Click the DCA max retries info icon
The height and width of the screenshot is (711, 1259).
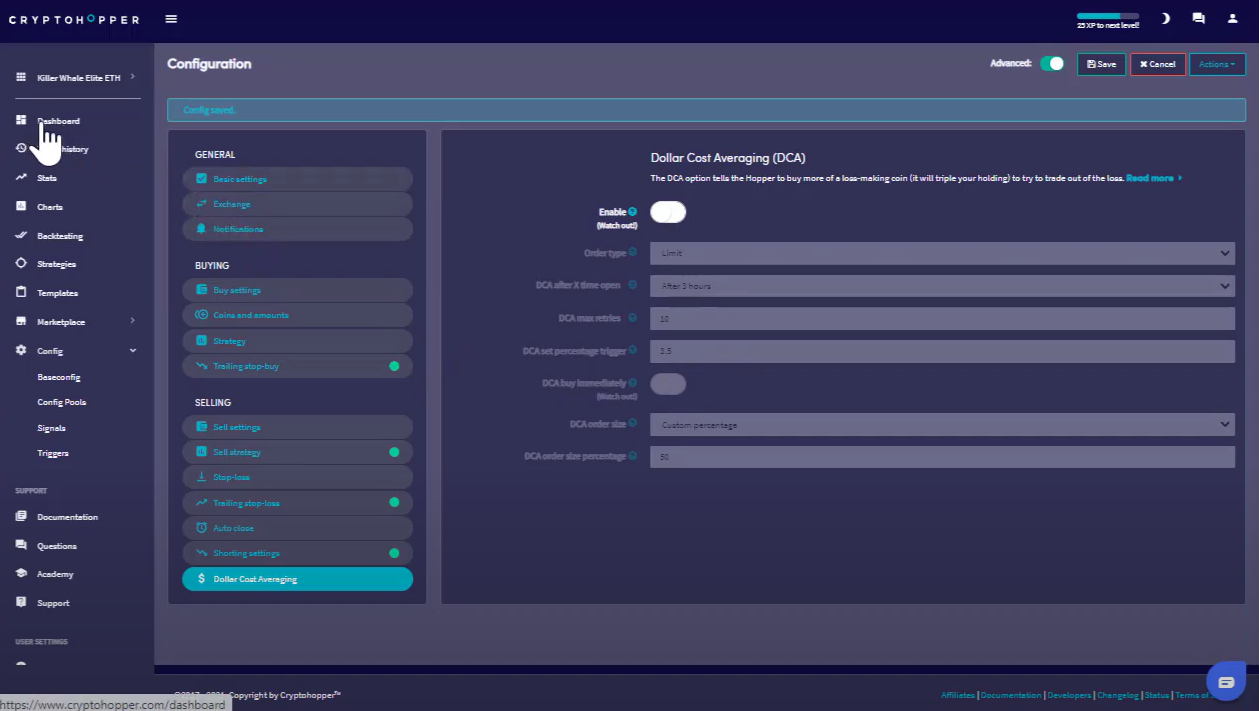click(633, 318)
